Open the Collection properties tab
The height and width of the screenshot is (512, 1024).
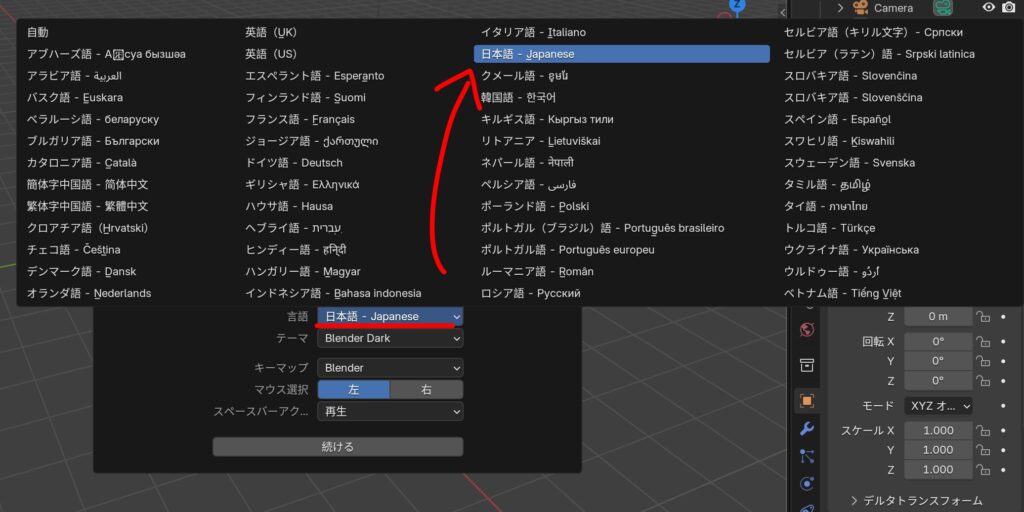tap(807, 364)
